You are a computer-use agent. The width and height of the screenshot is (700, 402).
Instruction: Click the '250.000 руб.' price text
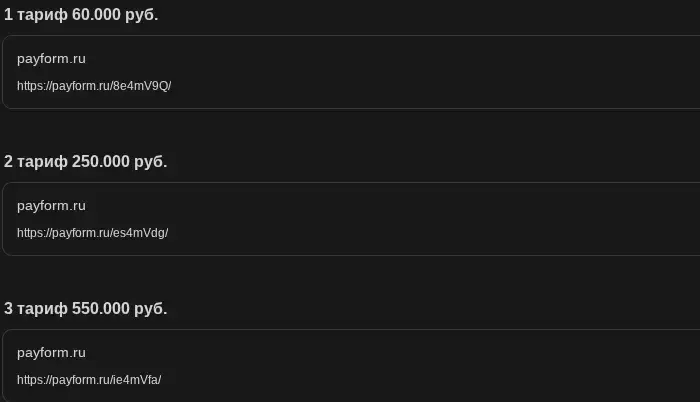120,162
